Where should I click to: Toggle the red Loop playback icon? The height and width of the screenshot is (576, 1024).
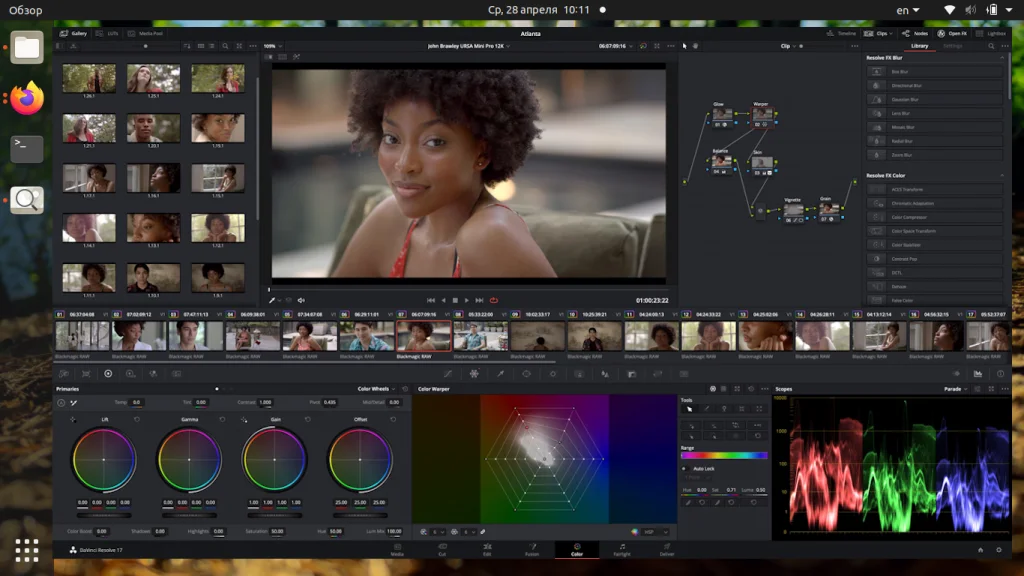click(x=493, y=300)
